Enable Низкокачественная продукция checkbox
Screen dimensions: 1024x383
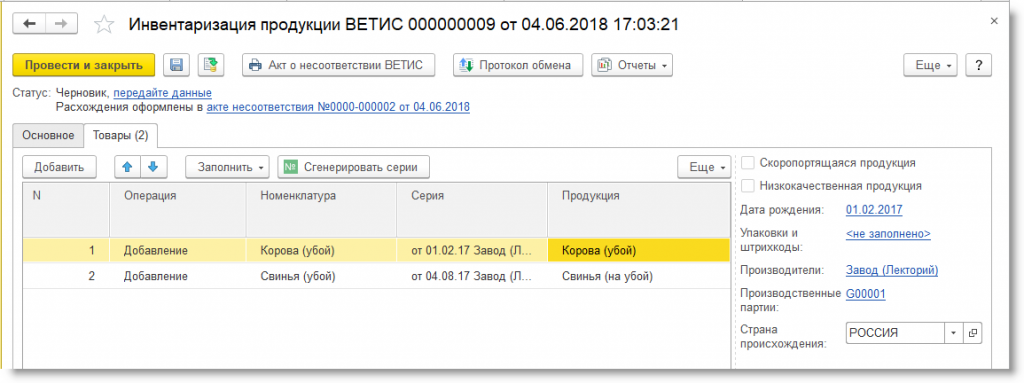coord(748,186)
